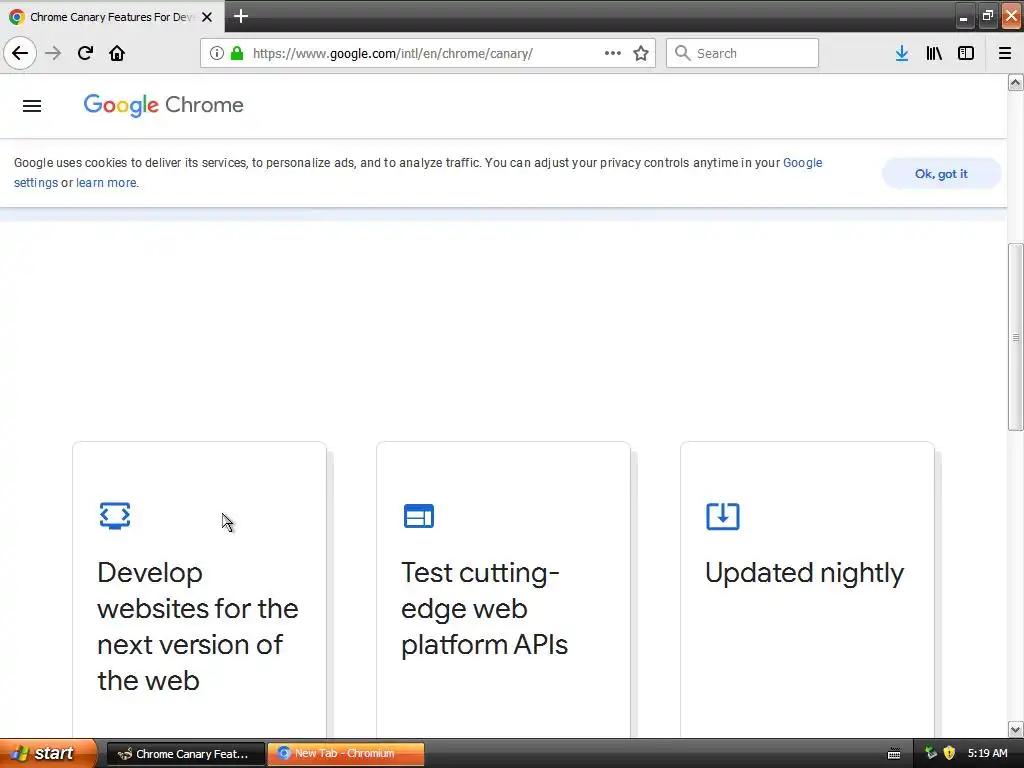Click scrollbar up arrow
1024x768 pixels.
point(1016,82)
